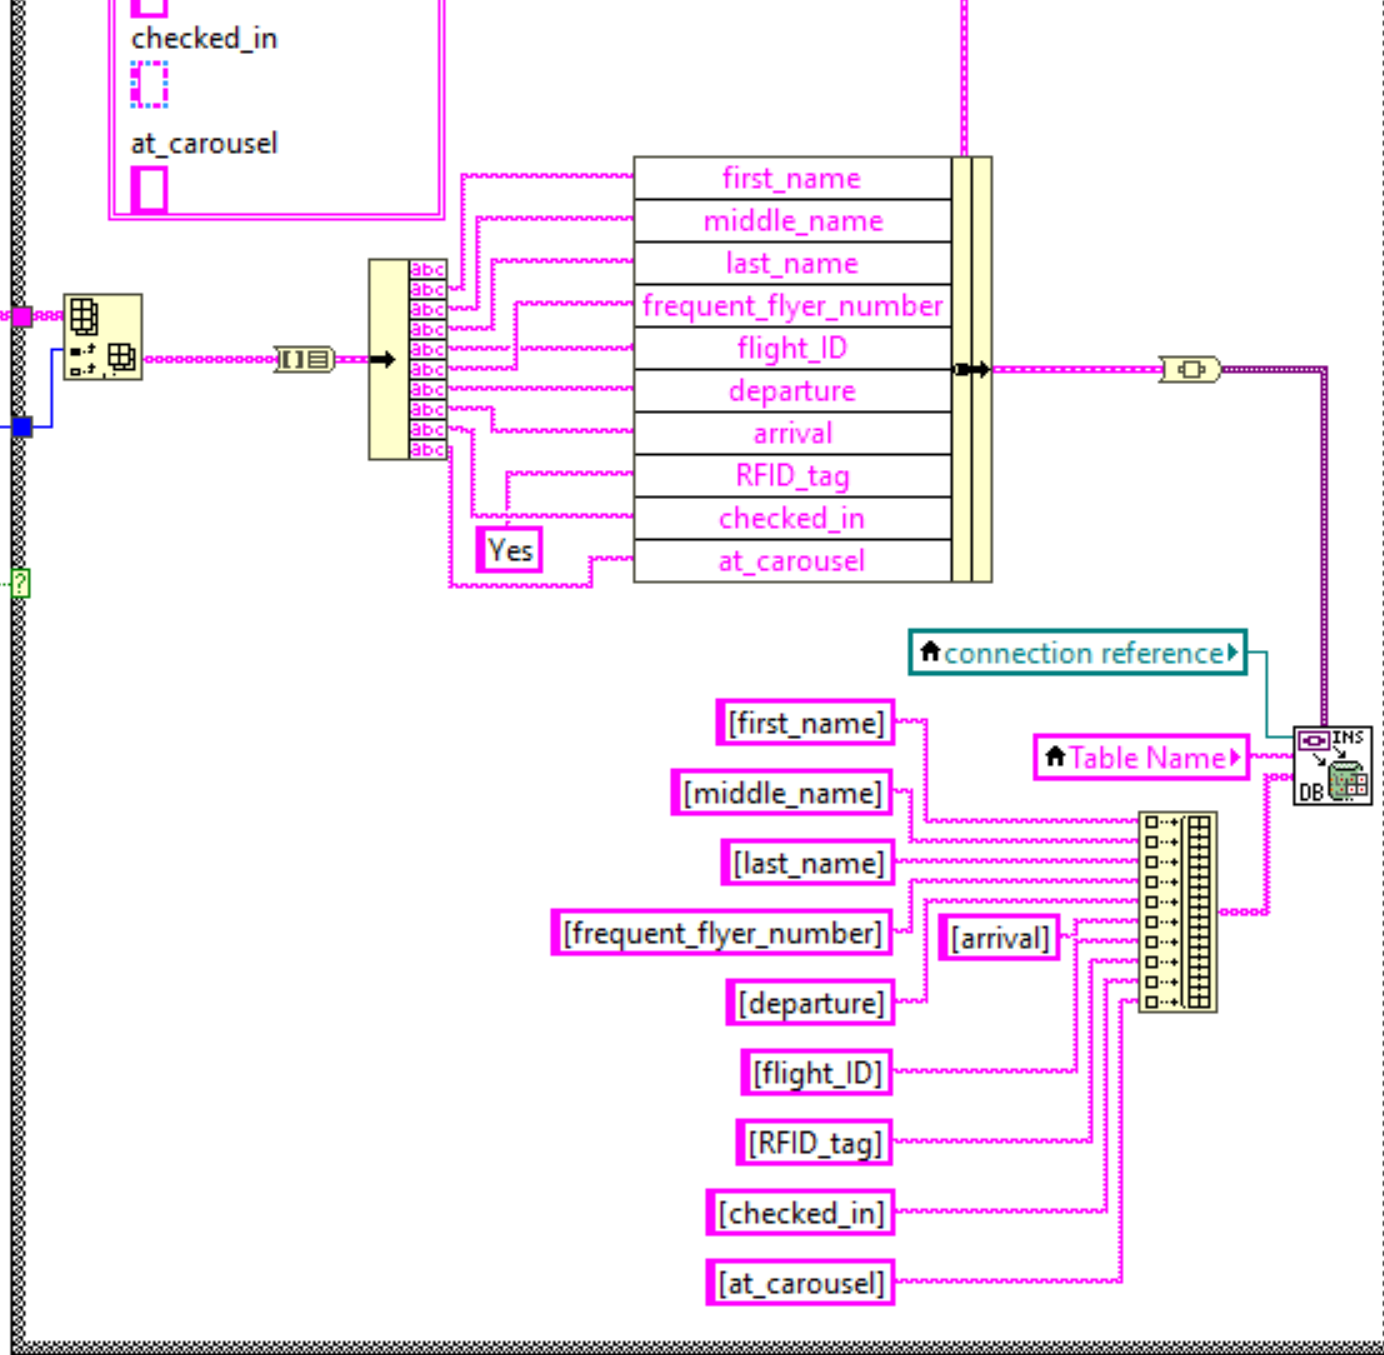Click the pink tunnel on the left border
The height and width of the screenshot is (1355, 1384).
[22, 316]
